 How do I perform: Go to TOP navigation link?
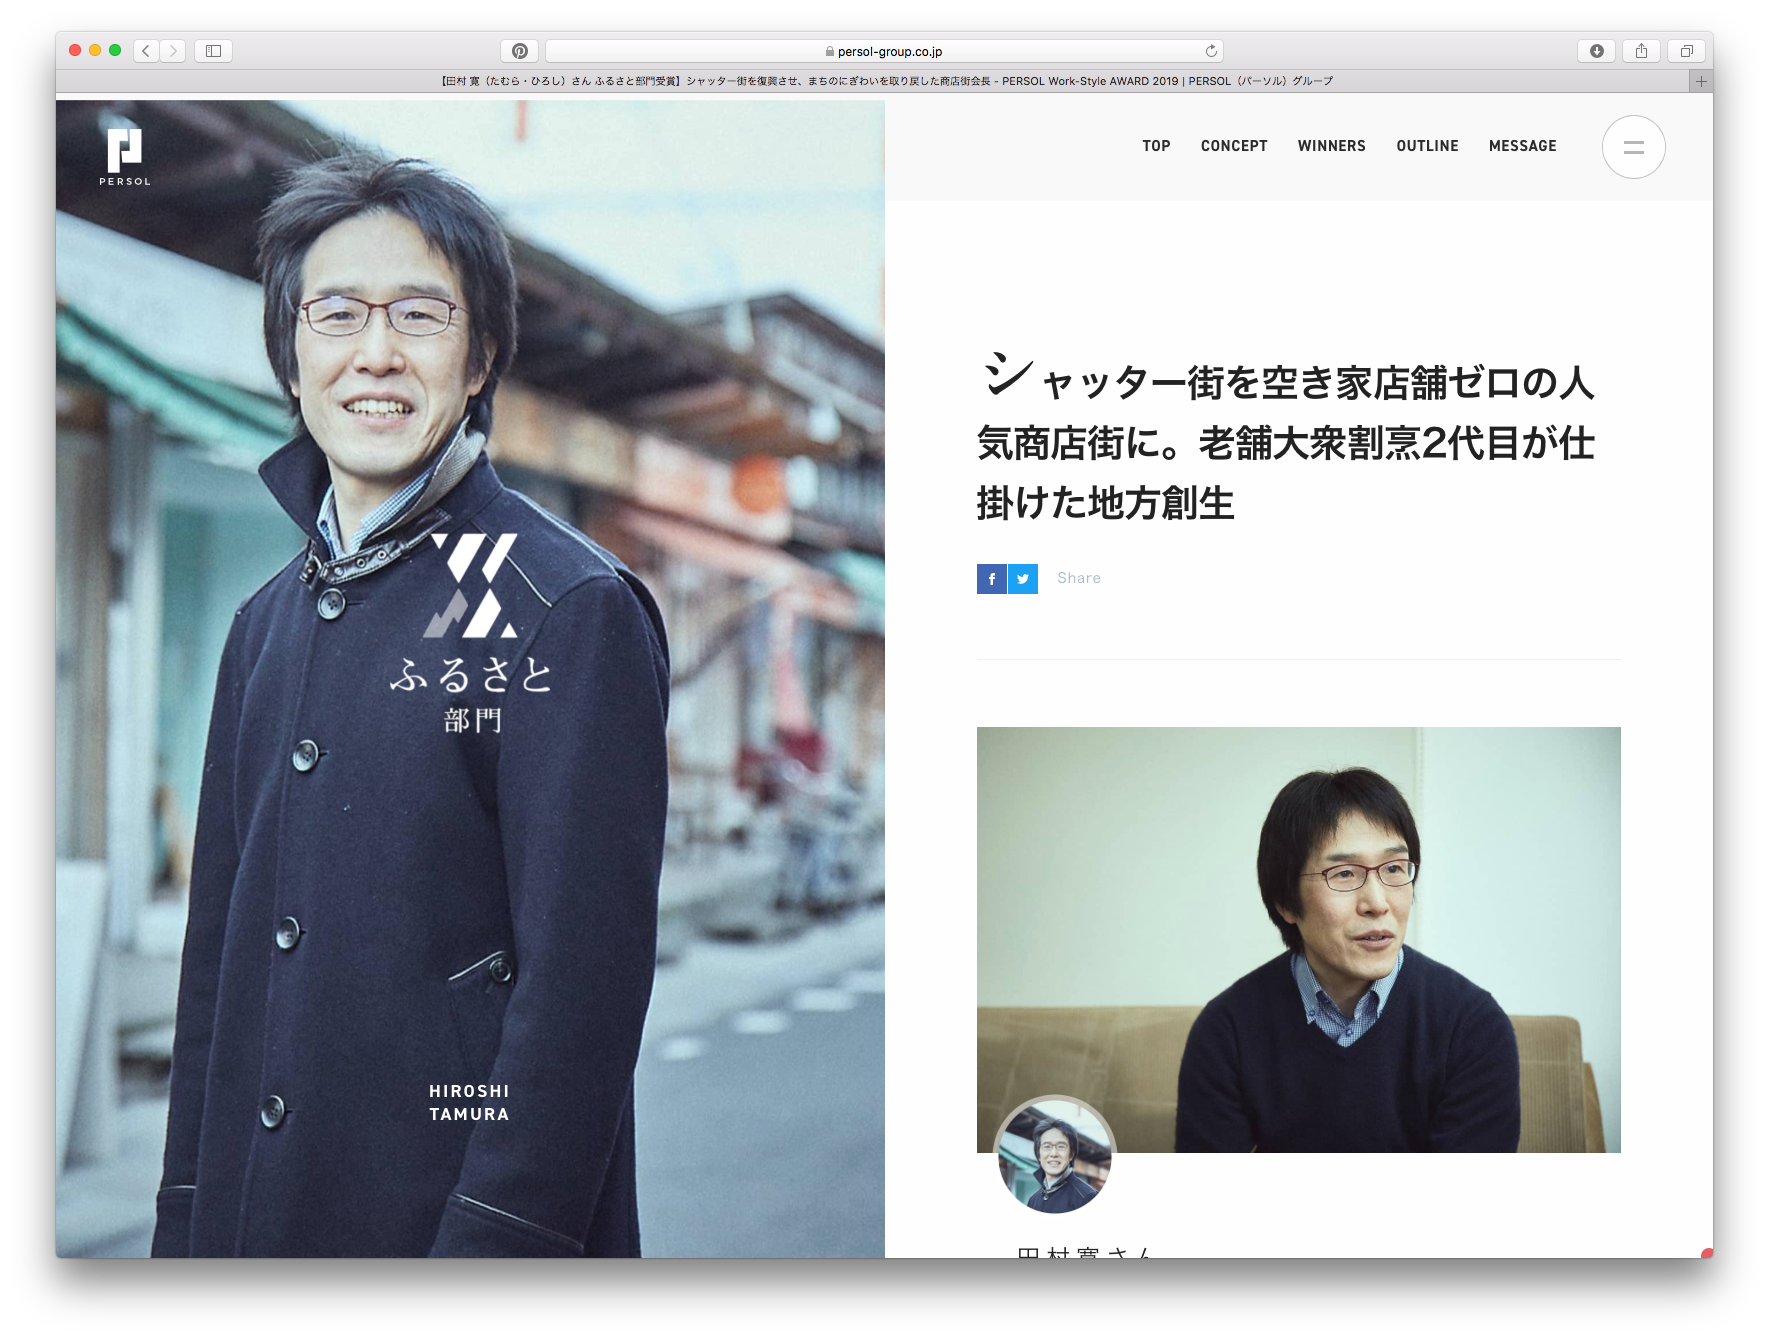pyautogui.click(x=1156, y=146)
